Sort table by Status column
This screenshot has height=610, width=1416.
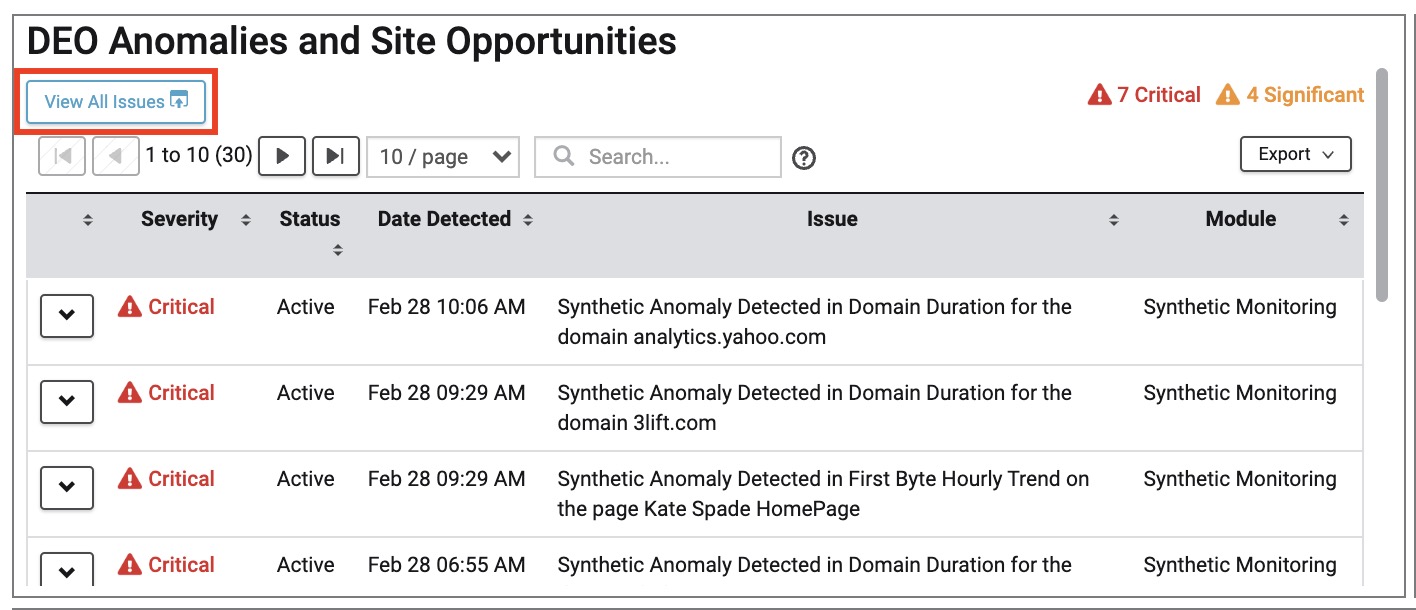(x=338, y=250)
